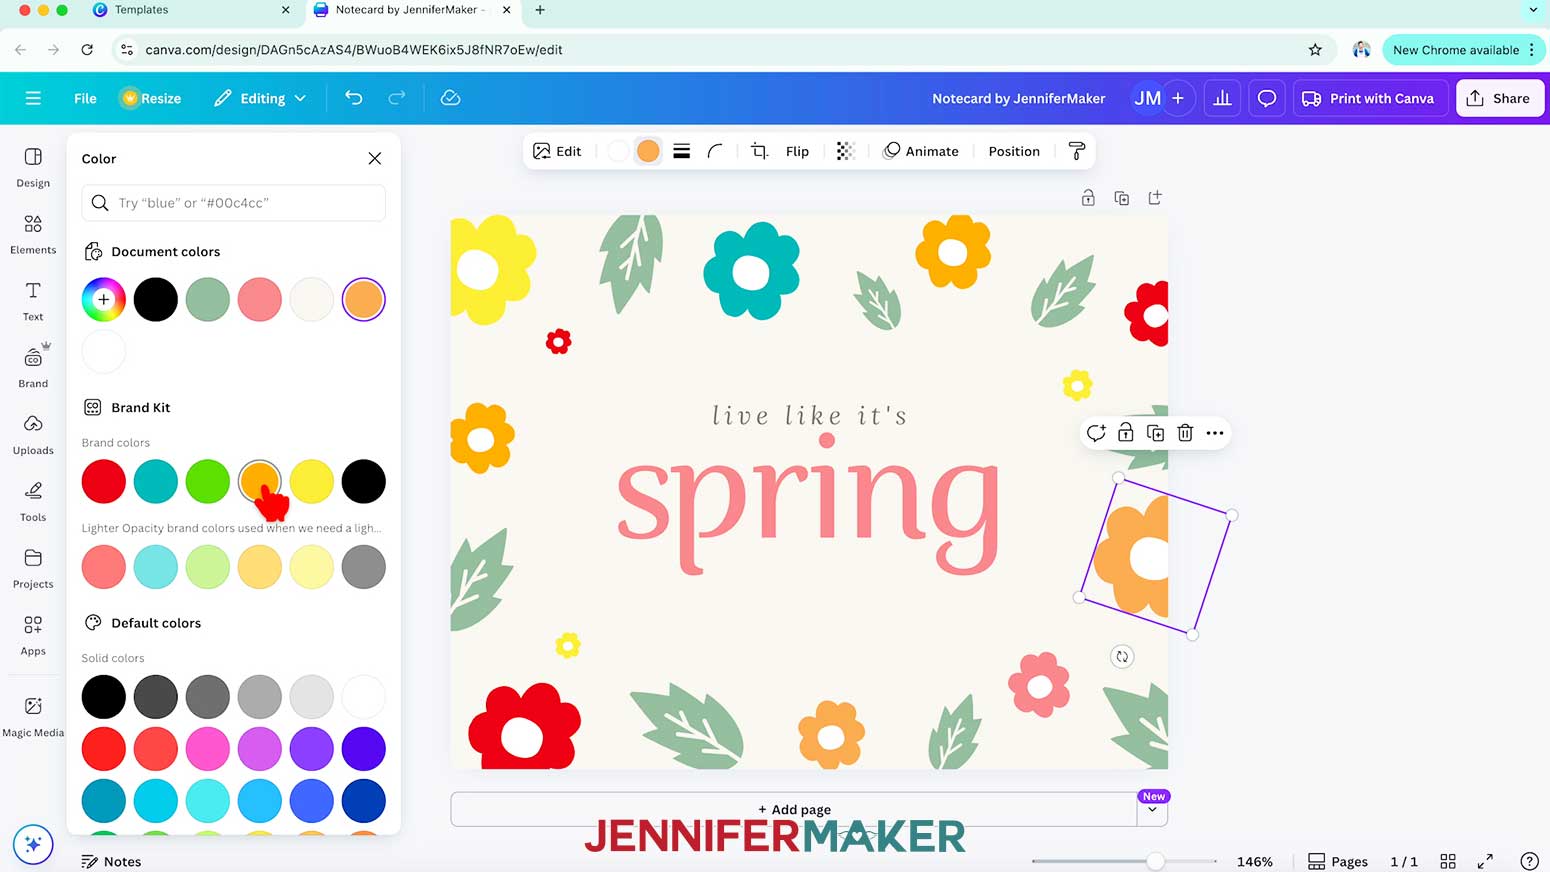Click the Resize menu item
This screenshot has width=1550, height=872.
pos(151,98)
